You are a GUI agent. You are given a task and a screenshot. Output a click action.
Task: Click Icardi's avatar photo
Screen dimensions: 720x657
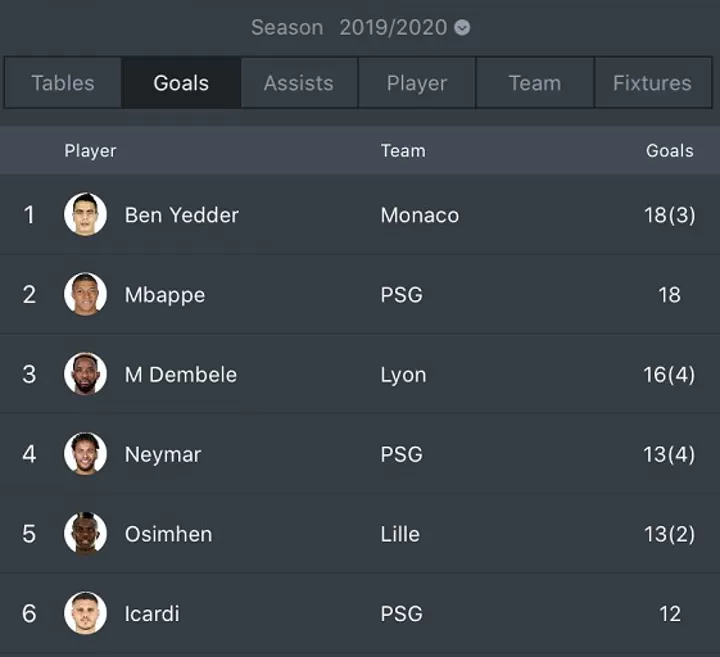point(85,613)
